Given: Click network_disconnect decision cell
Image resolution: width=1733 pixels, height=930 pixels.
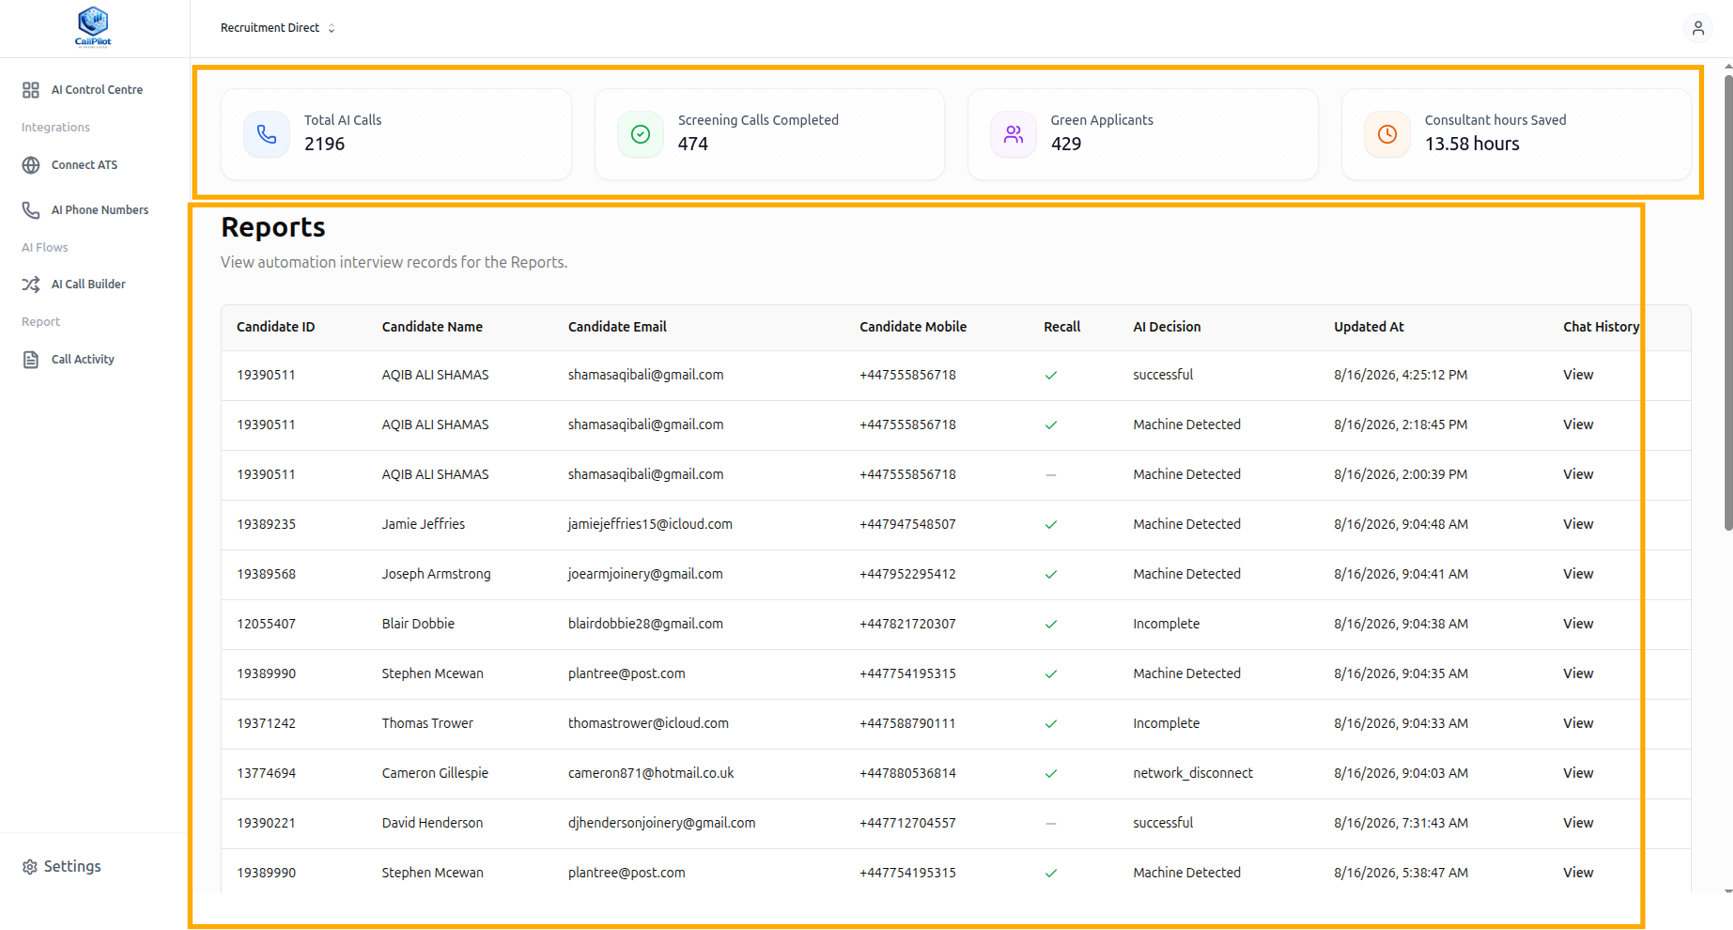Looking at the screenshot, I should (x=1192, y=773).
